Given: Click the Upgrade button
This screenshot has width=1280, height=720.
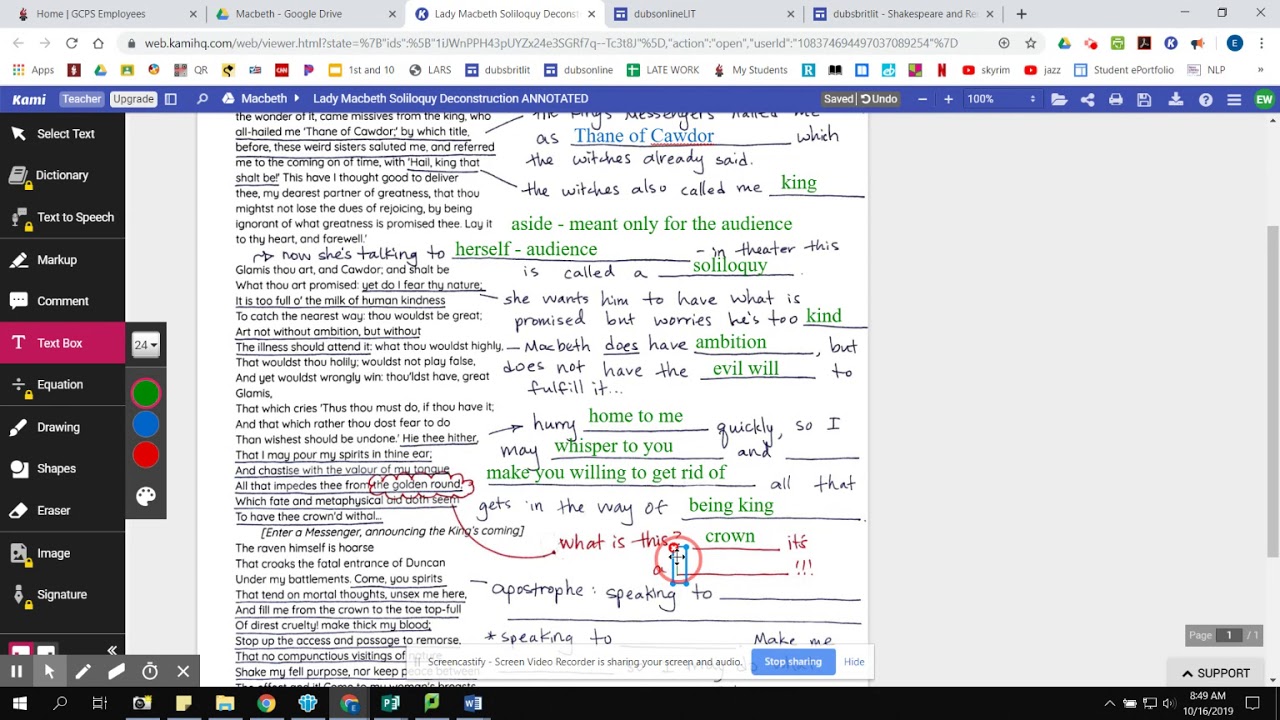Looking at the screenshot, I should tap(133, 99).
